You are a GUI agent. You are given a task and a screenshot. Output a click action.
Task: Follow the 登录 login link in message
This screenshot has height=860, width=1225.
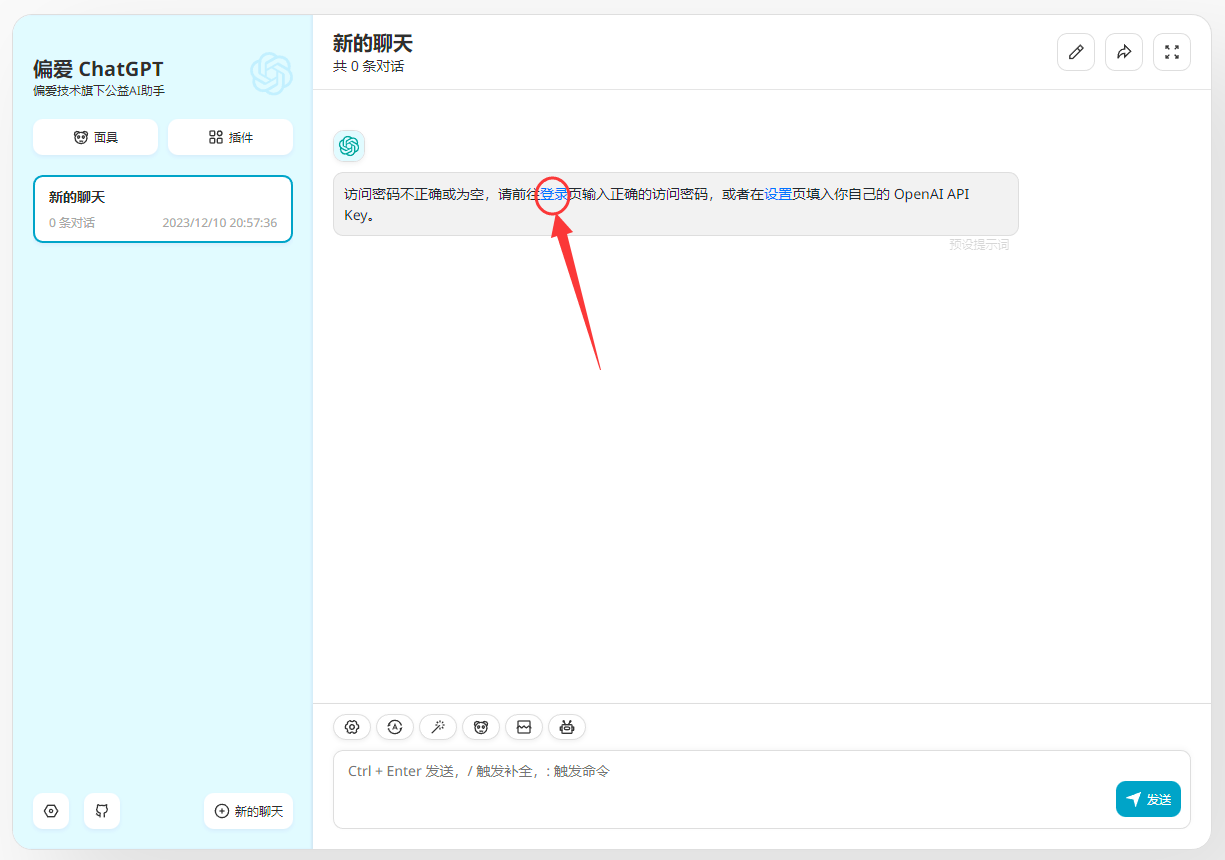(554, 194)
